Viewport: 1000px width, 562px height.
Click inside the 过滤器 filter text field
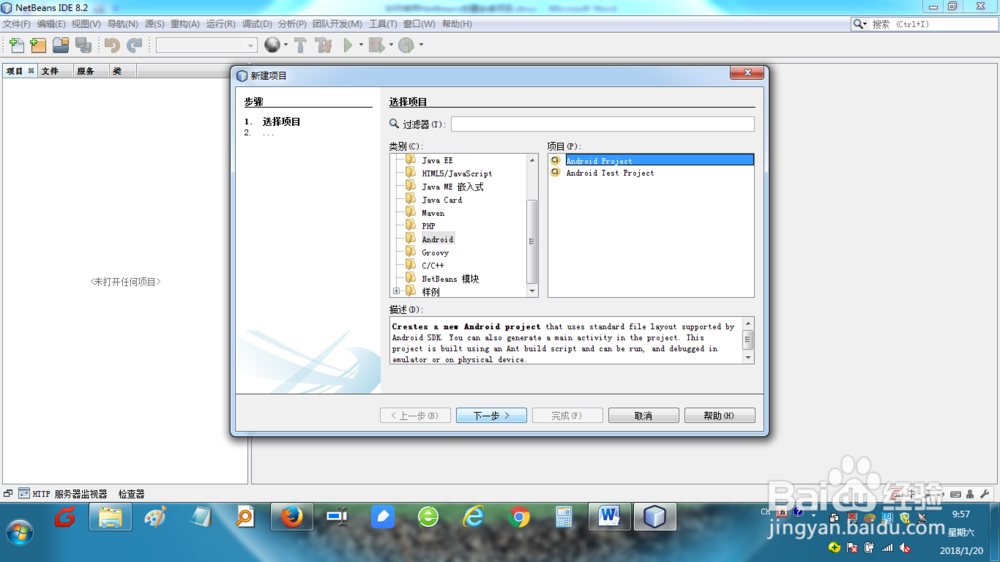coord(603,124)
